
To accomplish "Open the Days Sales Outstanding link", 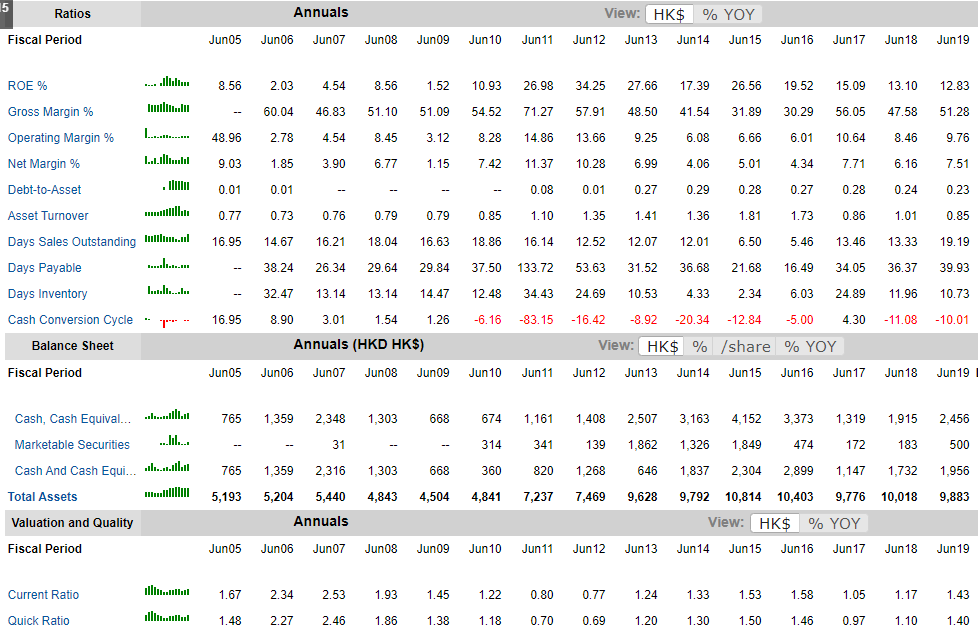I will 72,241.
